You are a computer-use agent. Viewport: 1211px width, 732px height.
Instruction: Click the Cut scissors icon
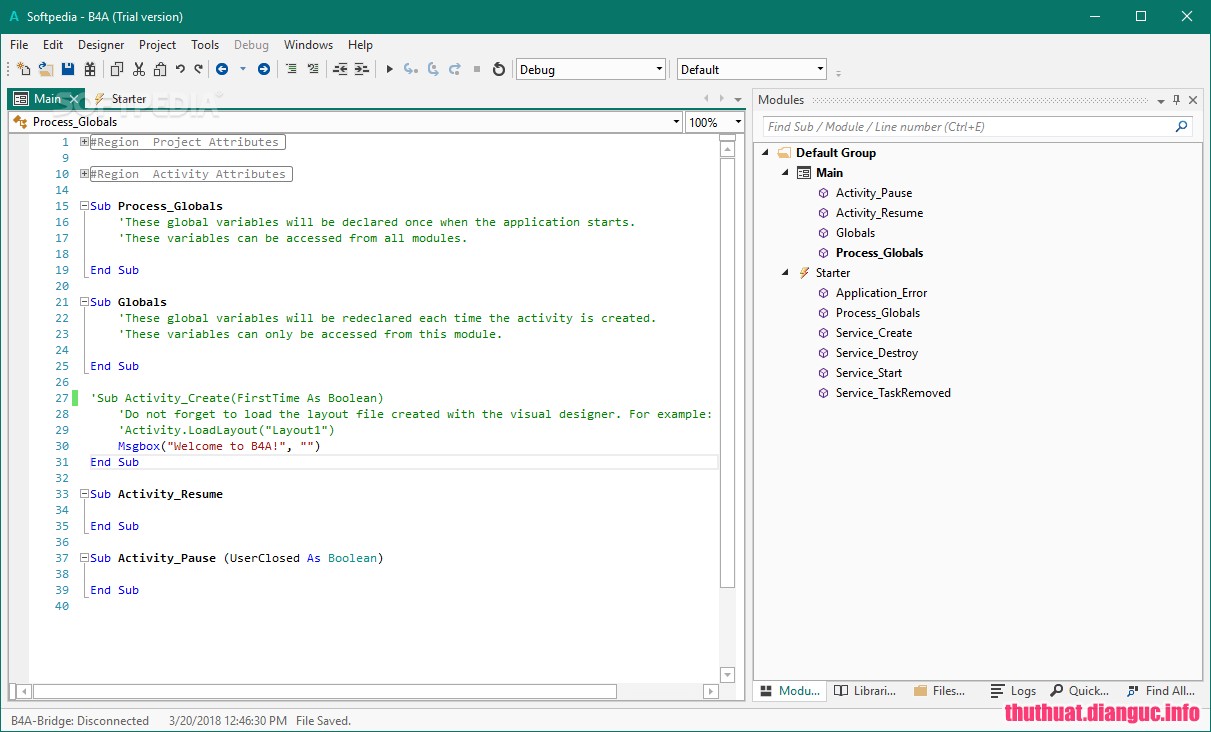pyautogui.click(x=139, y=69)
